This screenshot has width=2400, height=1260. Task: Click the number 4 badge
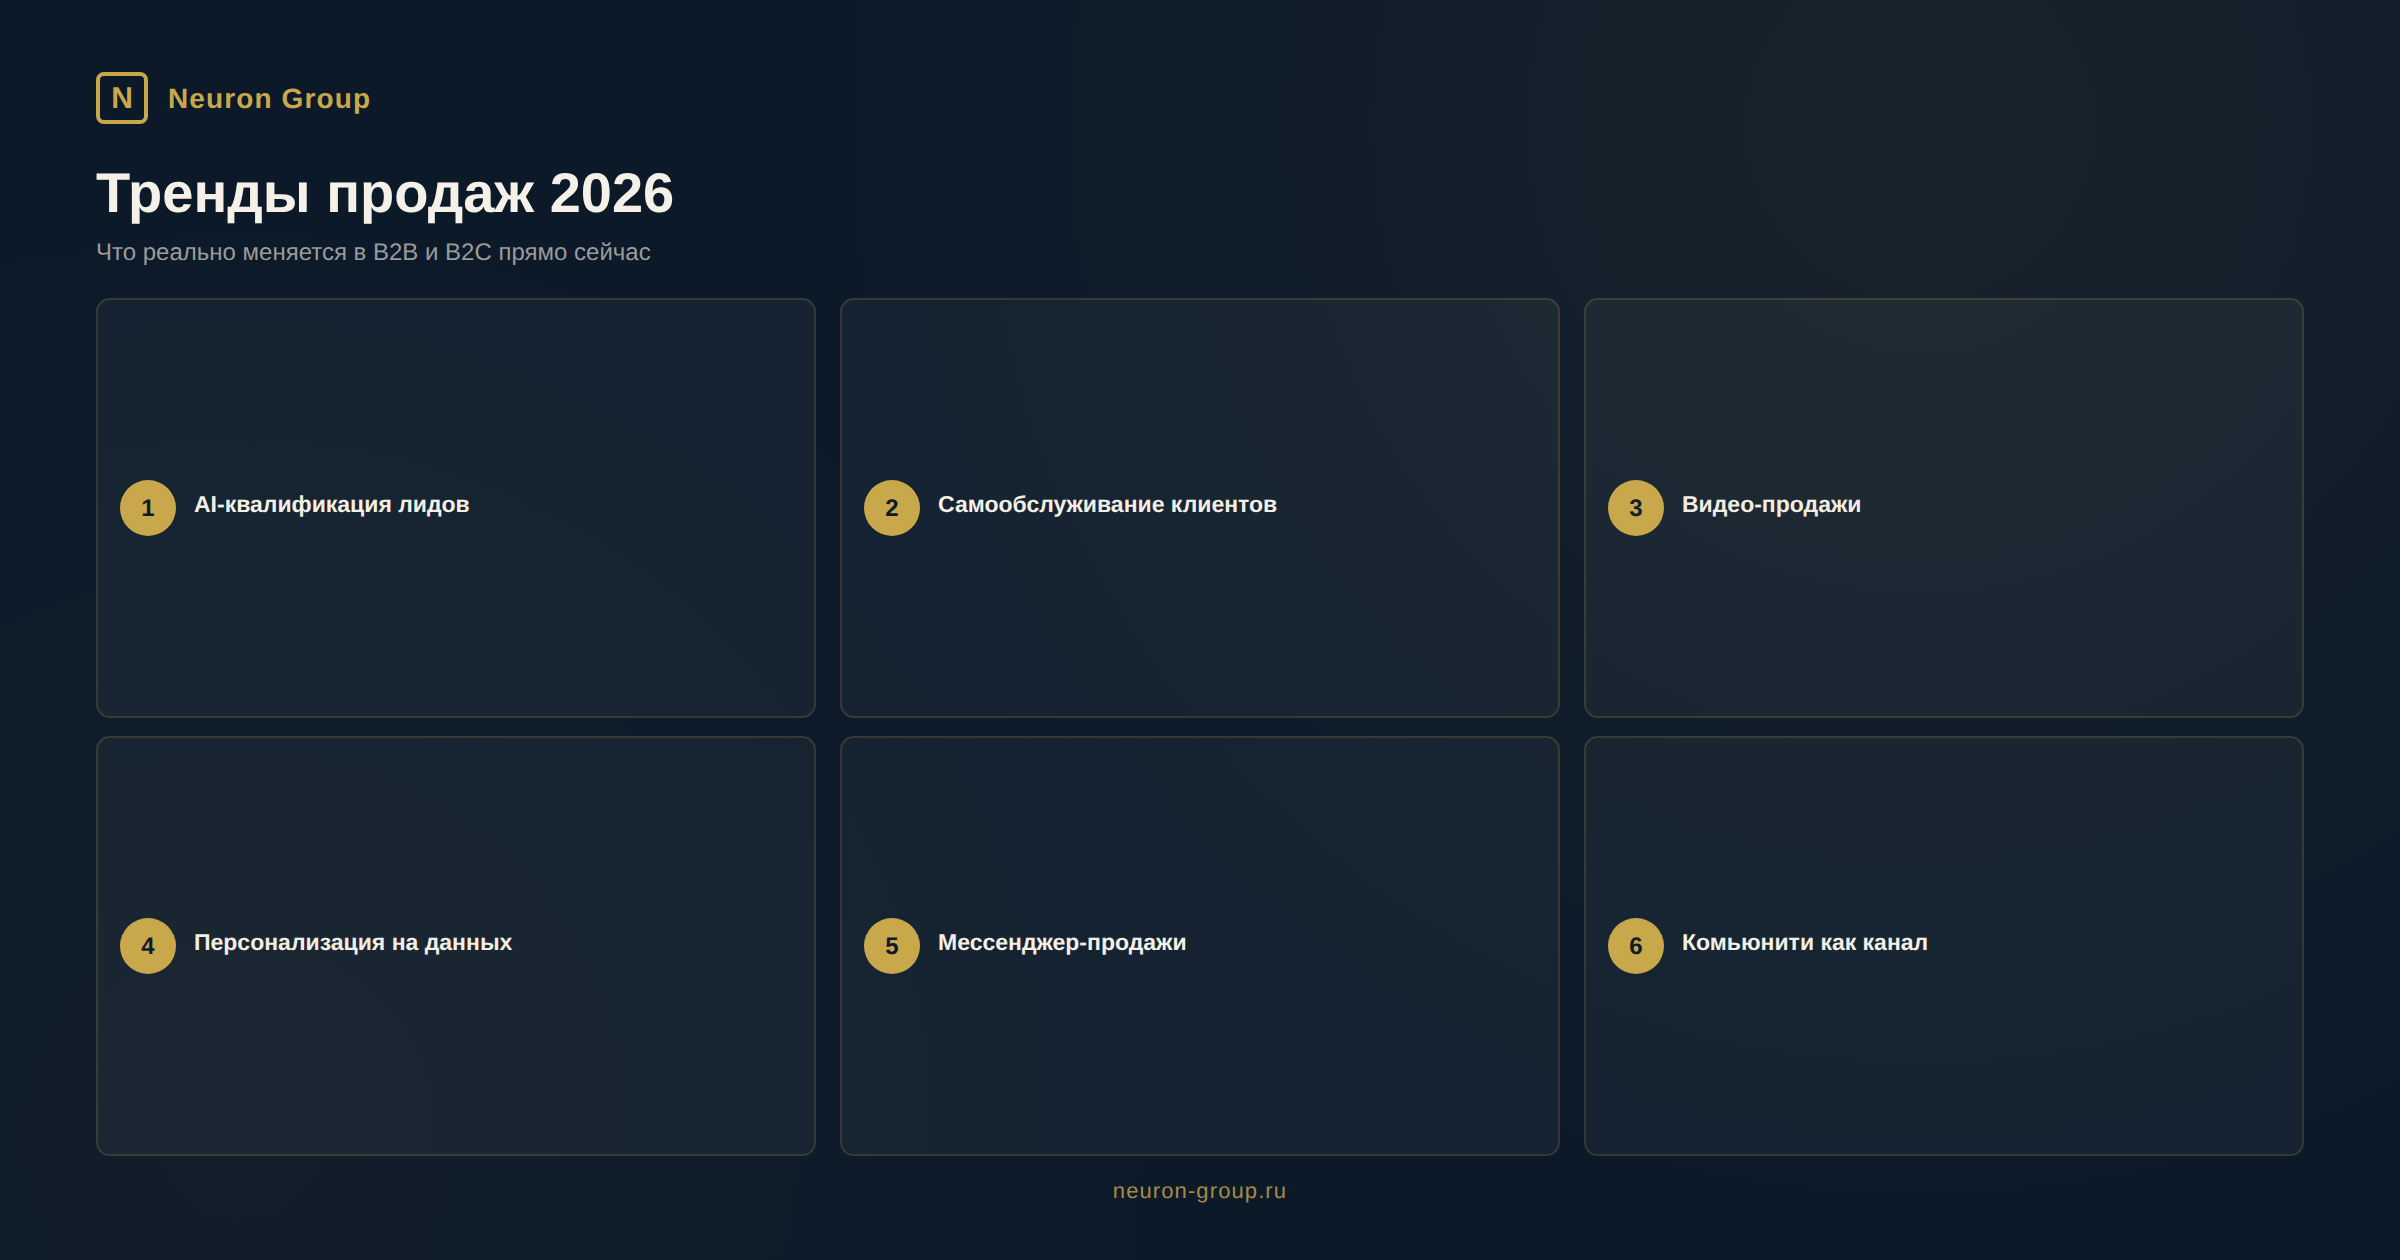[x=148, y=946]
